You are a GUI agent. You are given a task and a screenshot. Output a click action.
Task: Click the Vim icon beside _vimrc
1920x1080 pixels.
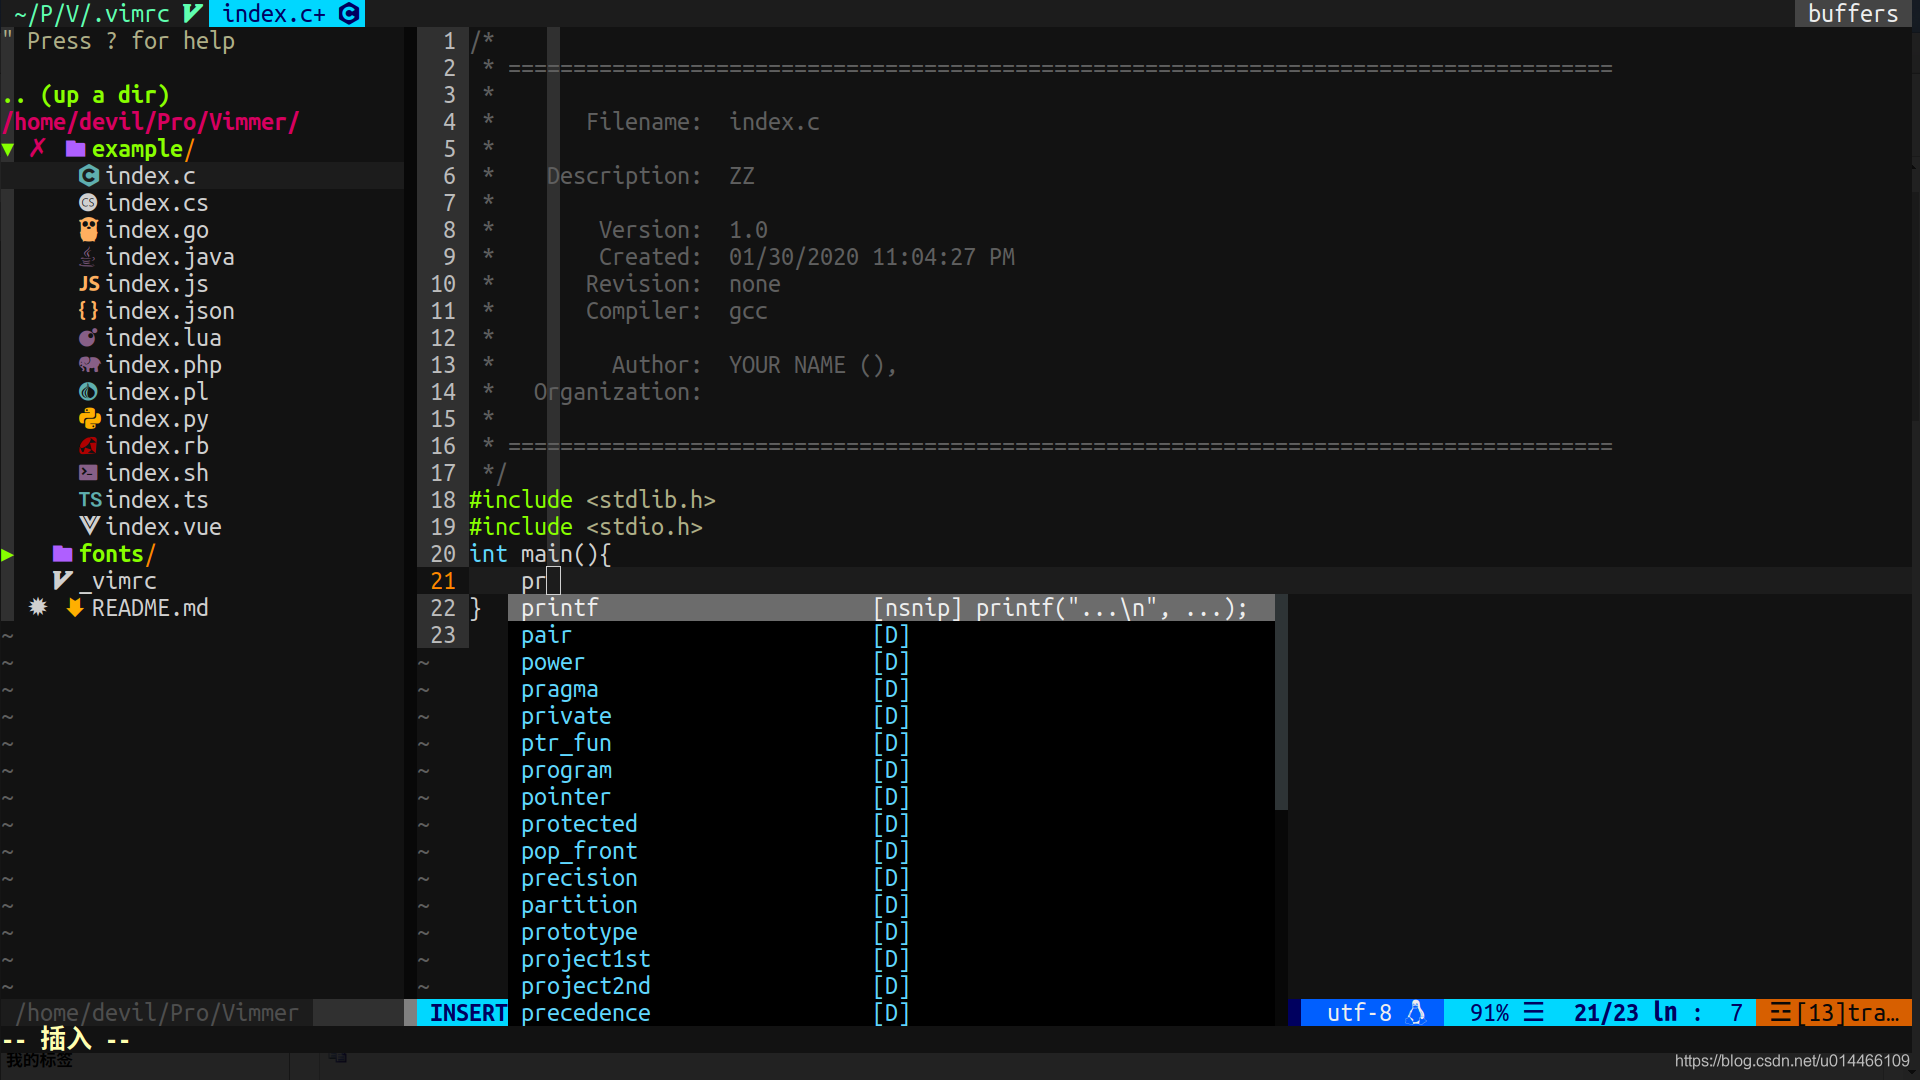coord(62,581)
